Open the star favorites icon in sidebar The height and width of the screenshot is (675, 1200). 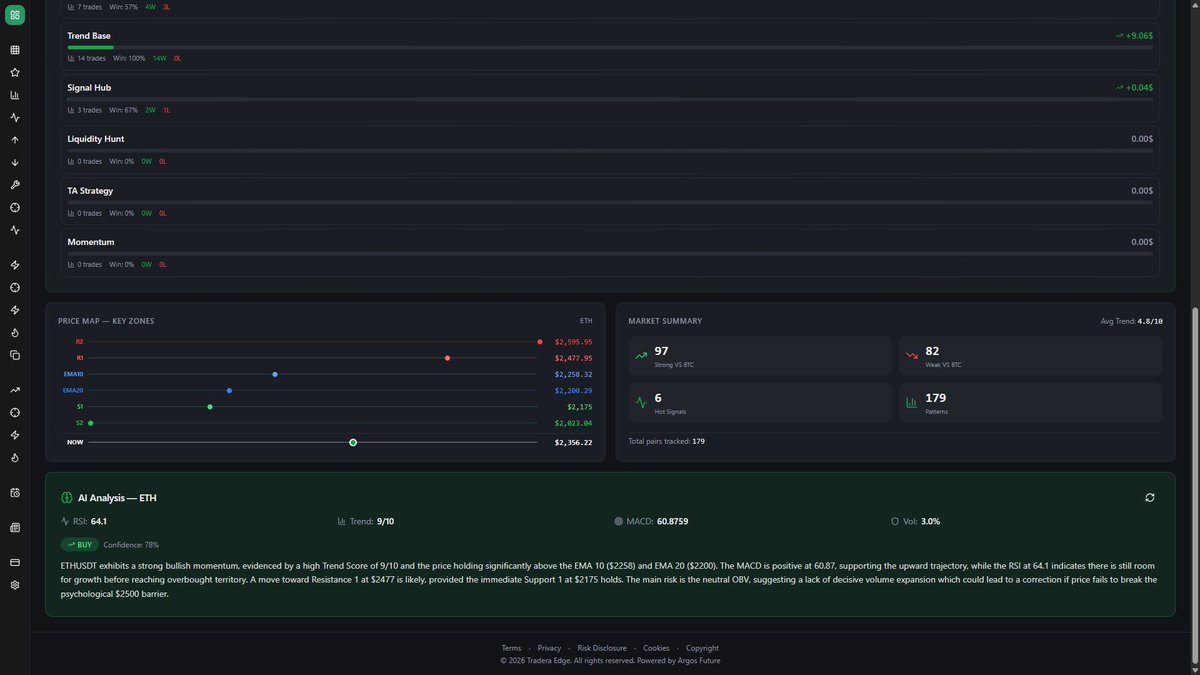point(15,73)
